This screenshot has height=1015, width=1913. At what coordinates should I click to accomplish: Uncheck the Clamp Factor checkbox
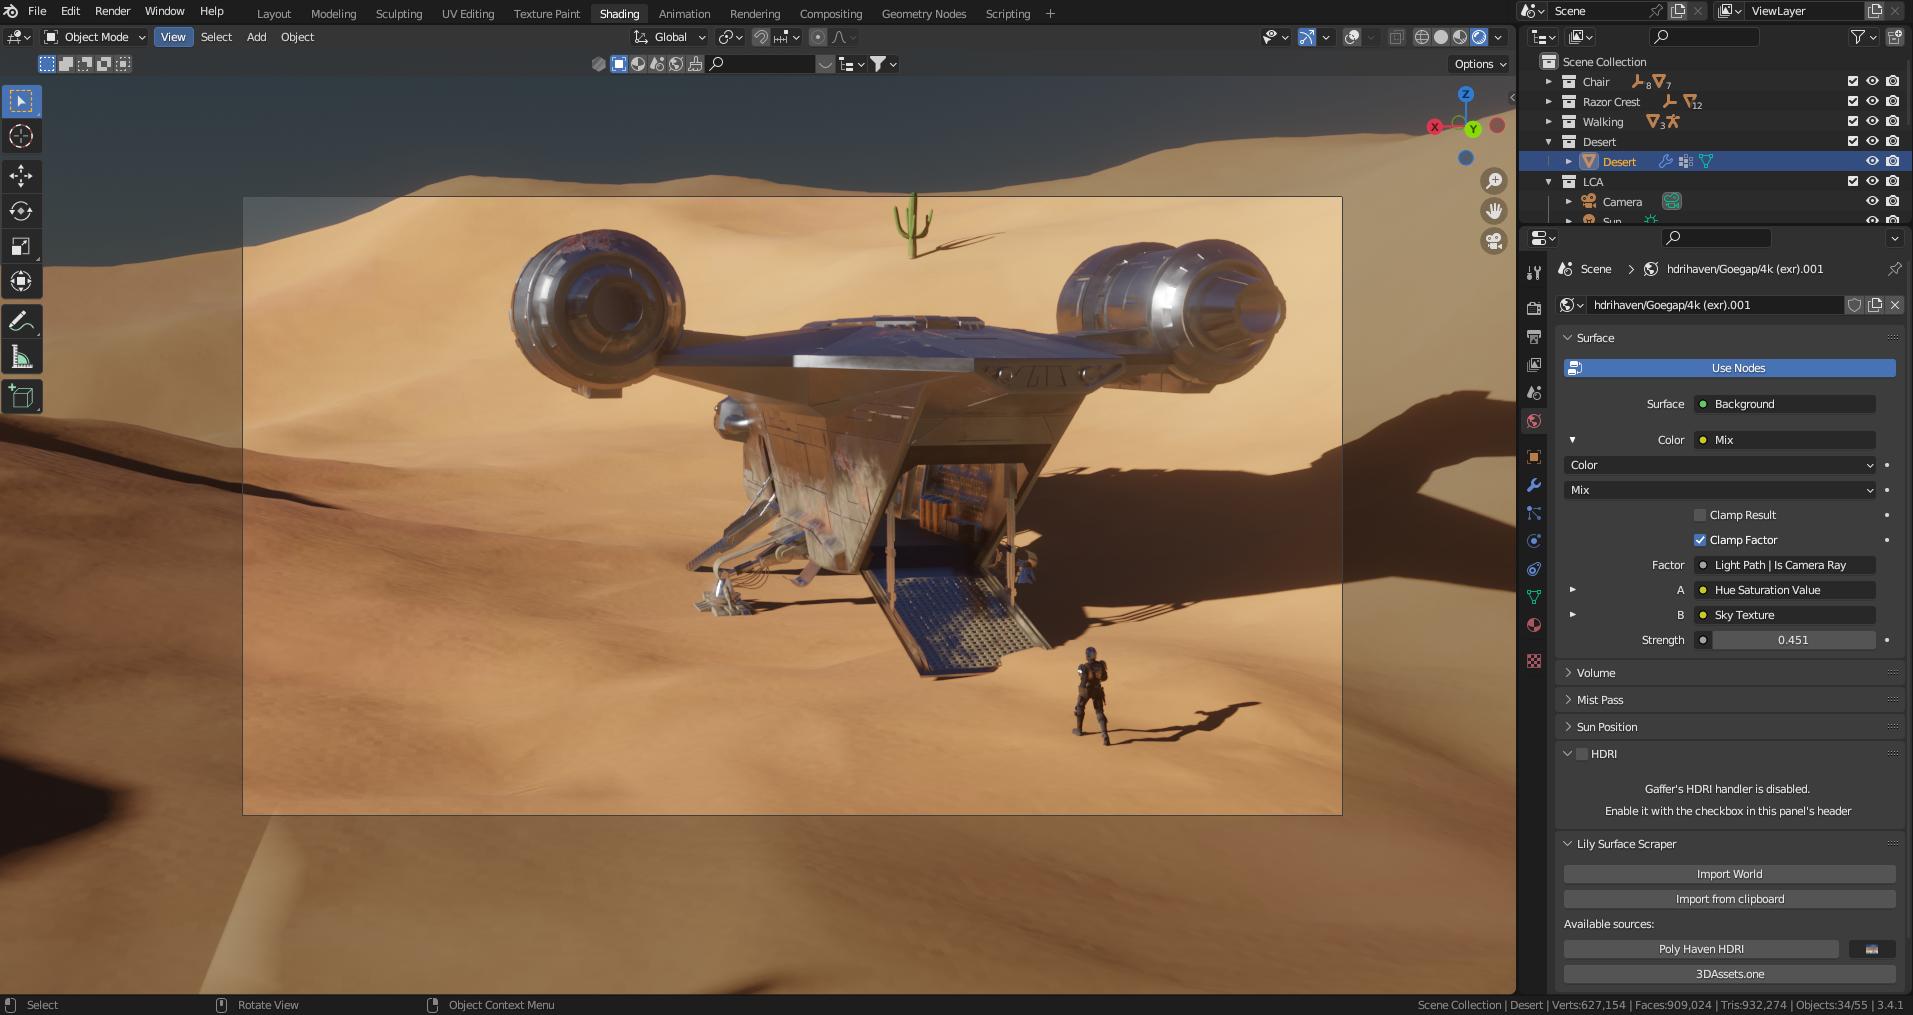coord(1700,540)
